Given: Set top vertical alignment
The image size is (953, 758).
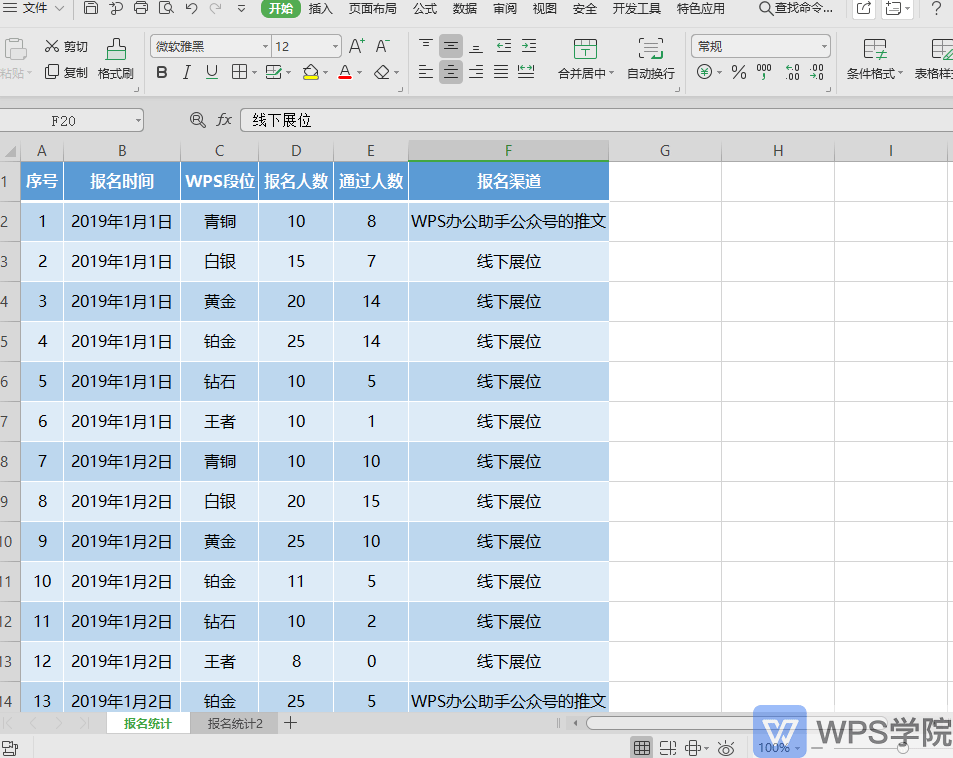Looking at the screenshot, I should (425, 46).
